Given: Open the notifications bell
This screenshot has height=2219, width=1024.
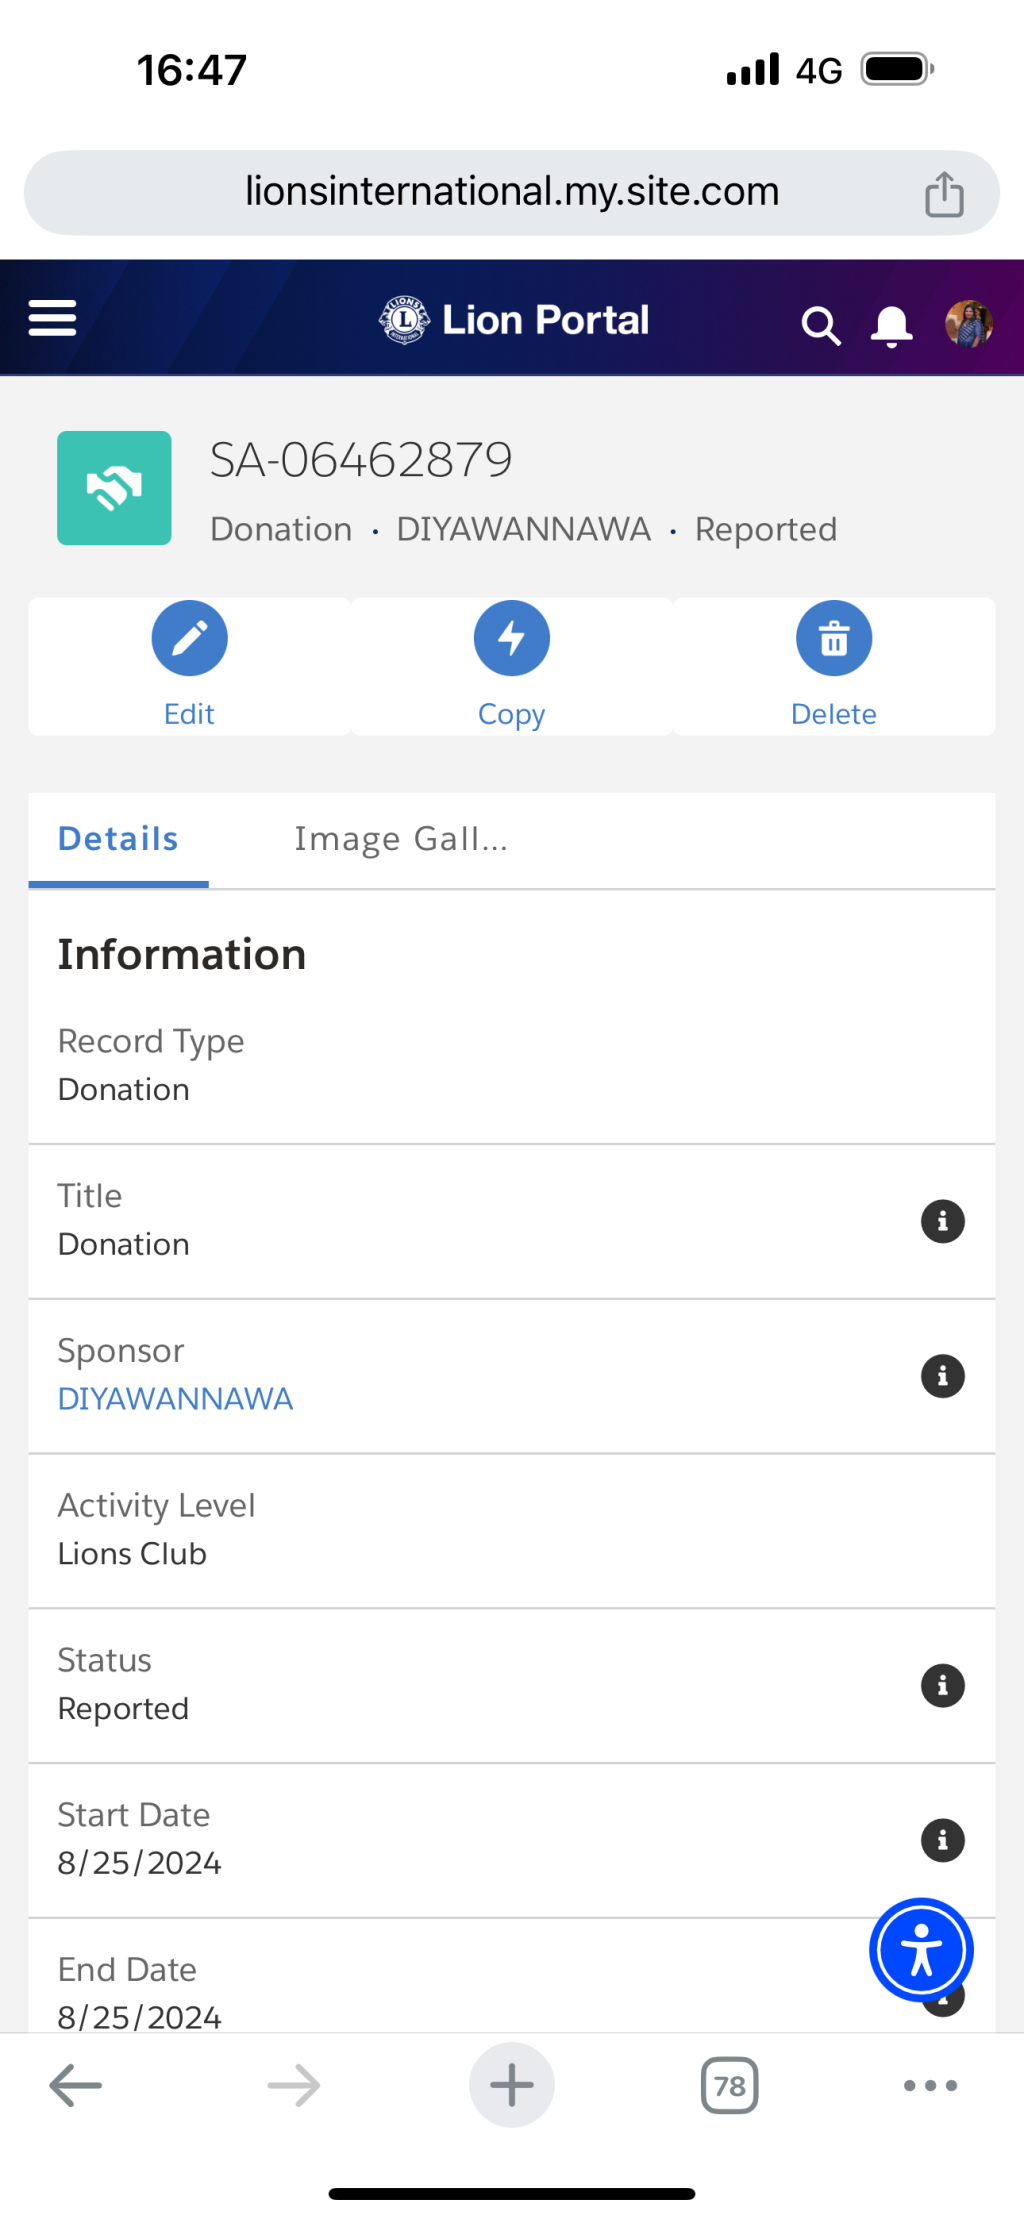Looking at the screenshot, I should (891, 325).
